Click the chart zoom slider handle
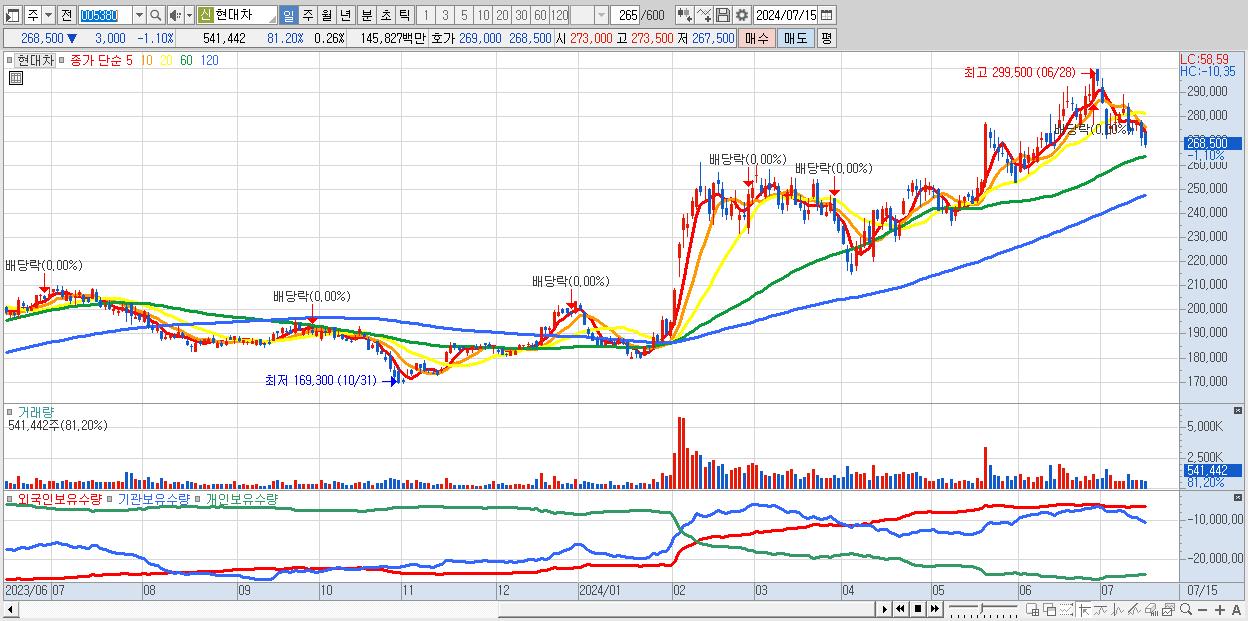Screen dimensions: 1248x621 tap(982, 606)
